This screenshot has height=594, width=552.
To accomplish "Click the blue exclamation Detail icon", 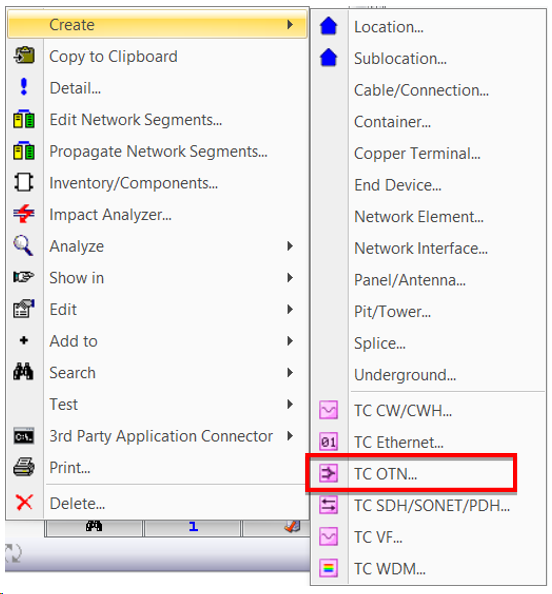I will point(24,87).
